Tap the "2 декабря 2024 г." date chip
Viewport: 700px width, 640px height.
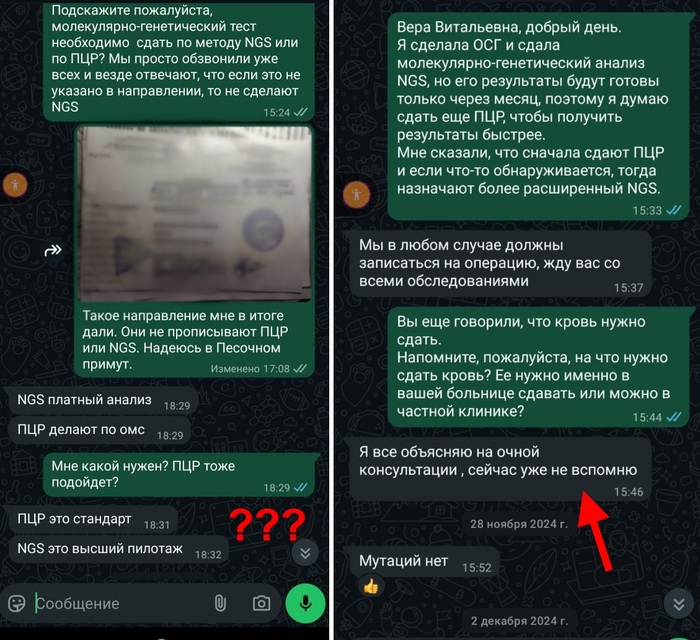pyautogui.click(x=519, y=621)
